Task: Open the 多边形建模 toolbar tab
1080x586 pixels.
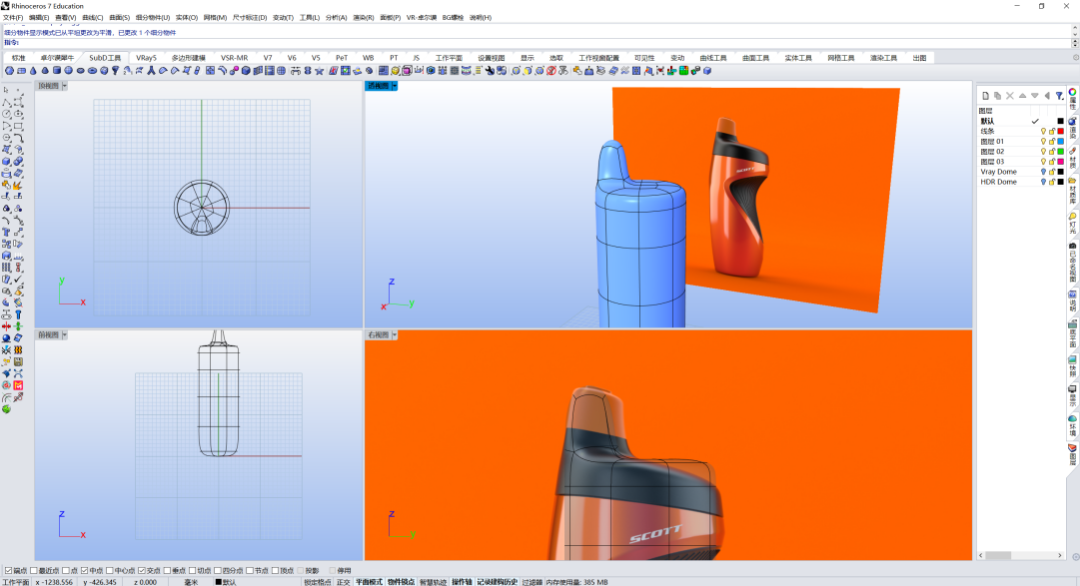Action: click(x=189, y=58)
